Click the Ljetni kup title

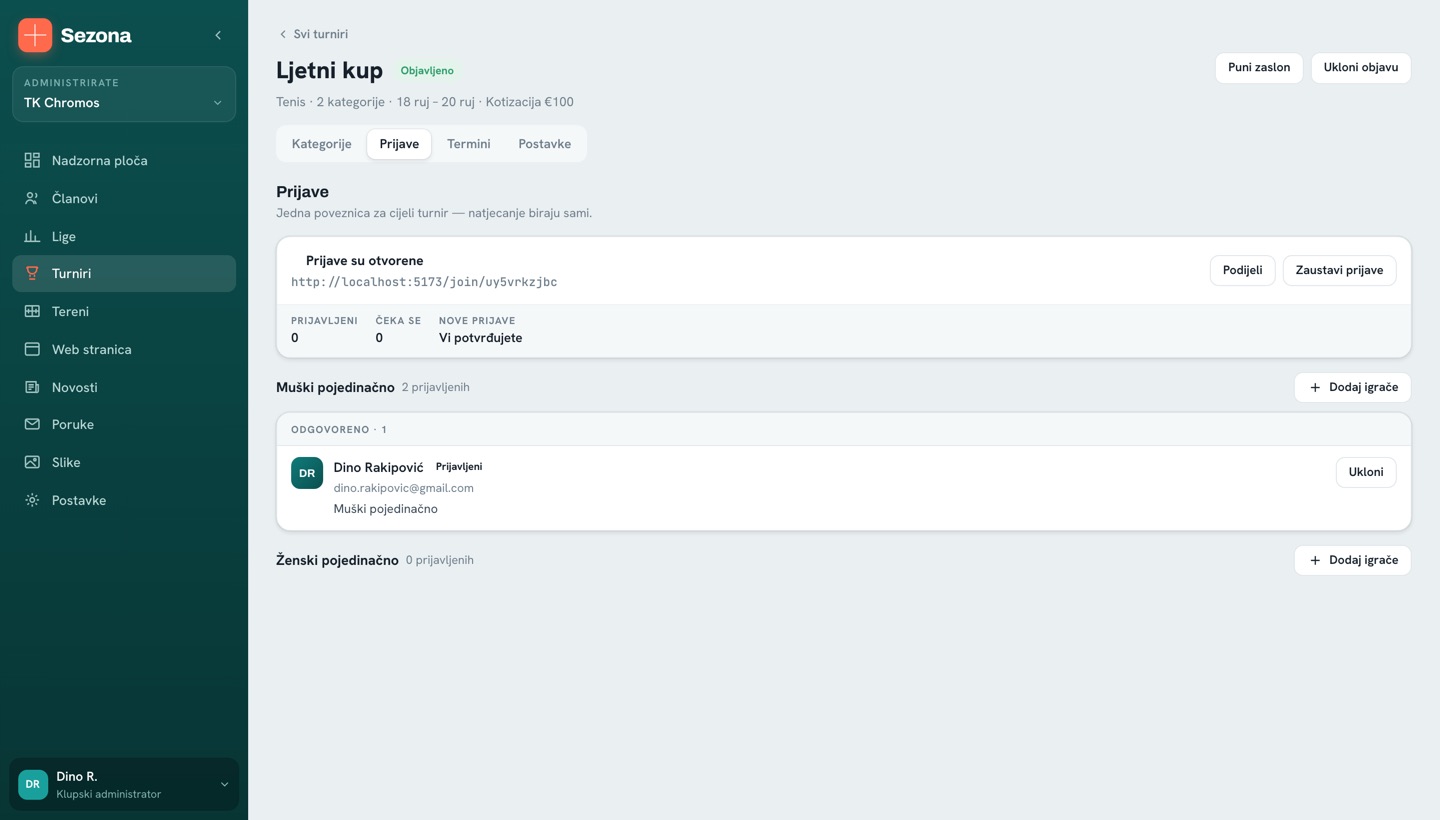tap(329, 70)
